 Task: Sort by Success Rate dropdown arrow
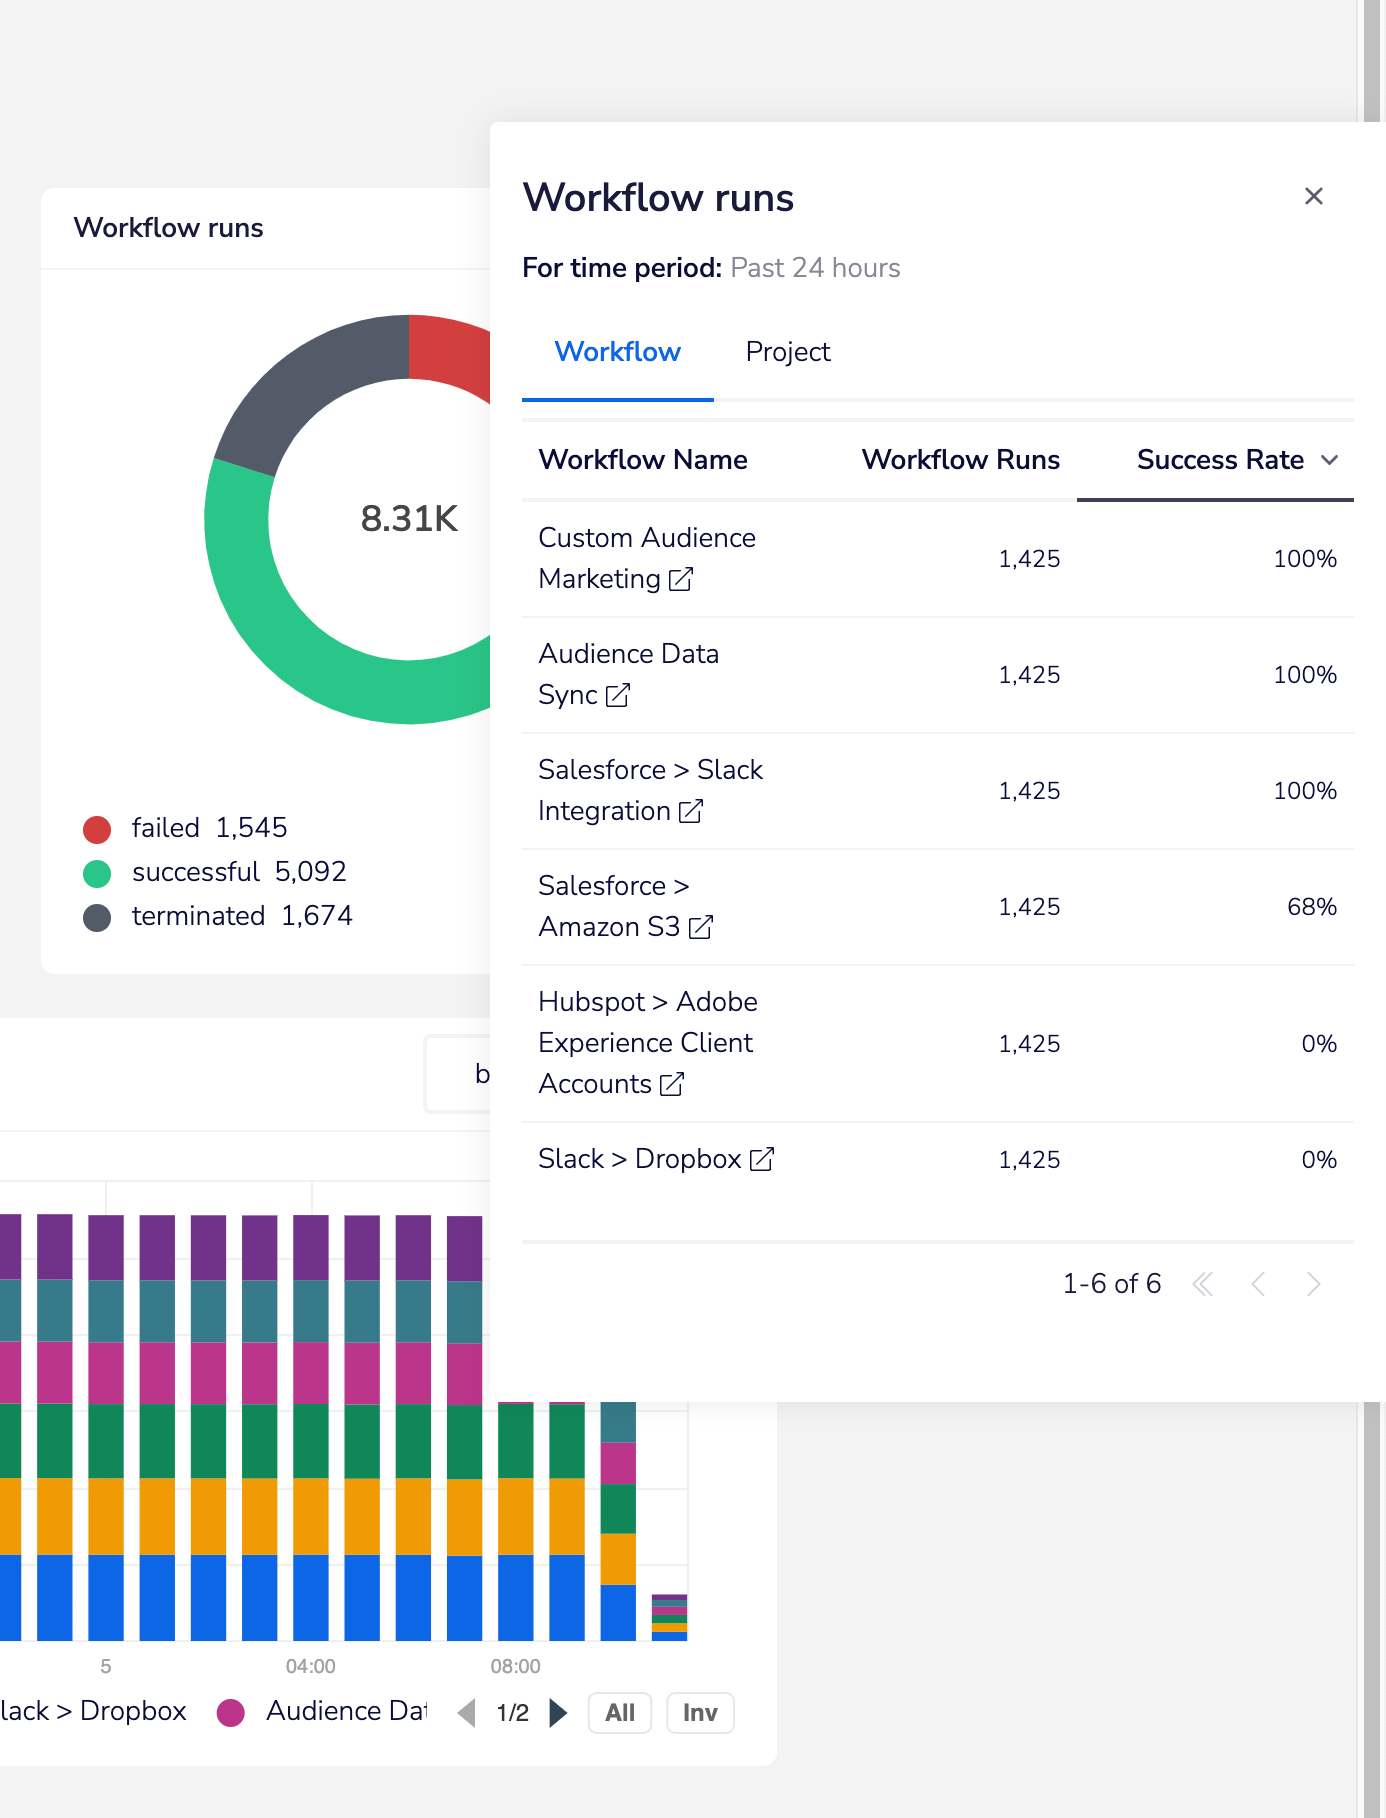[x=1329, y=460]
